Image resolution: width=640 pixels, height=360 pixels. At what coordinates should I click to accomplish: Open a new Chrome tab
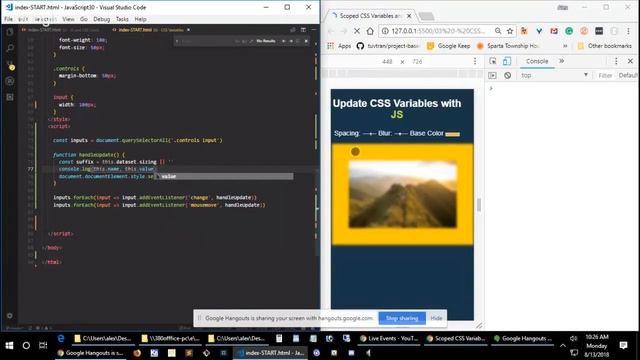(427, 16)
